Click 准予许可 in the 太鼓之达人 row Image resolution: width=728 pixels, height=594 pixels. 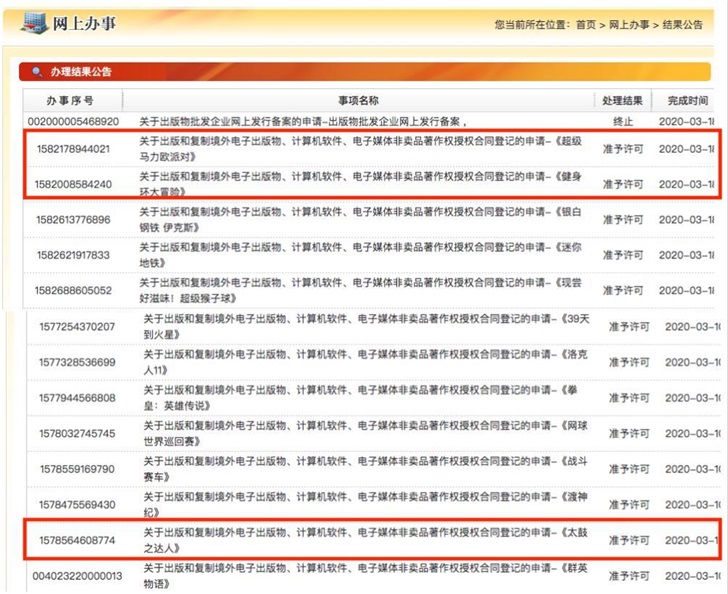point(629,540)
